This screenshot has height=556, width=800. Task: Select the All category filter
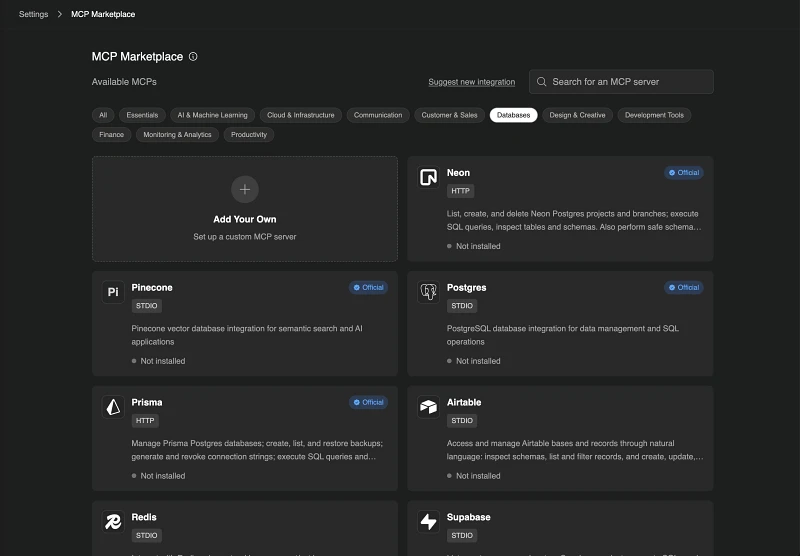tap(103, 115)
